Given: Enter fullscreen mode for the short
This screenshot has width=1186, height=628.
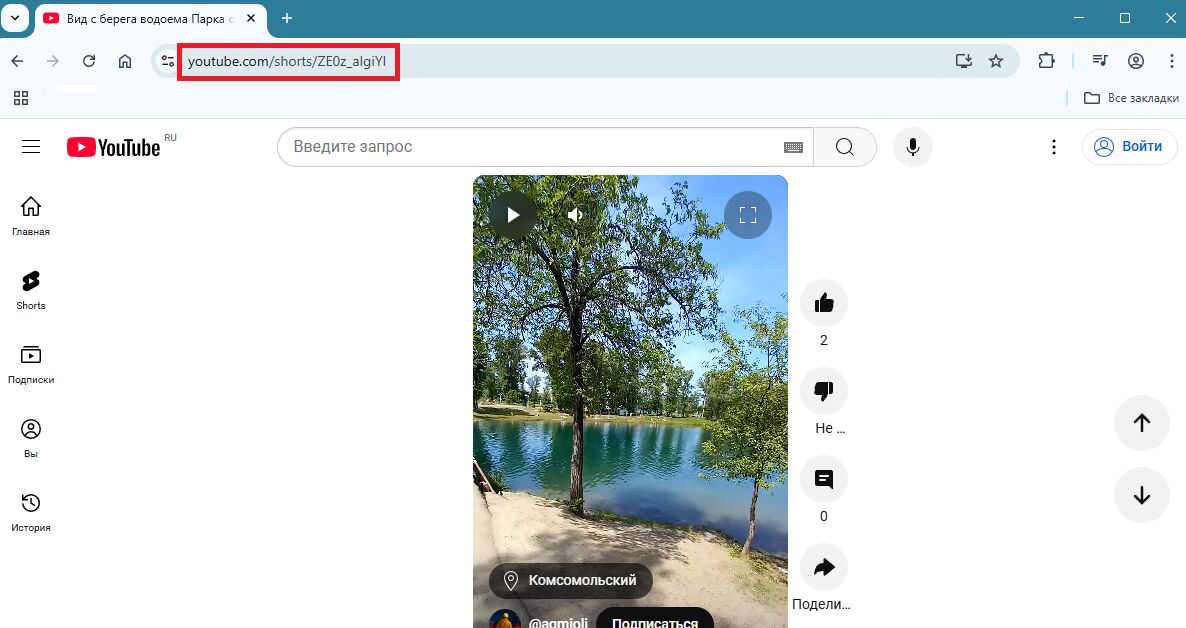Looking at the screenshot, I should click(748, 215).
